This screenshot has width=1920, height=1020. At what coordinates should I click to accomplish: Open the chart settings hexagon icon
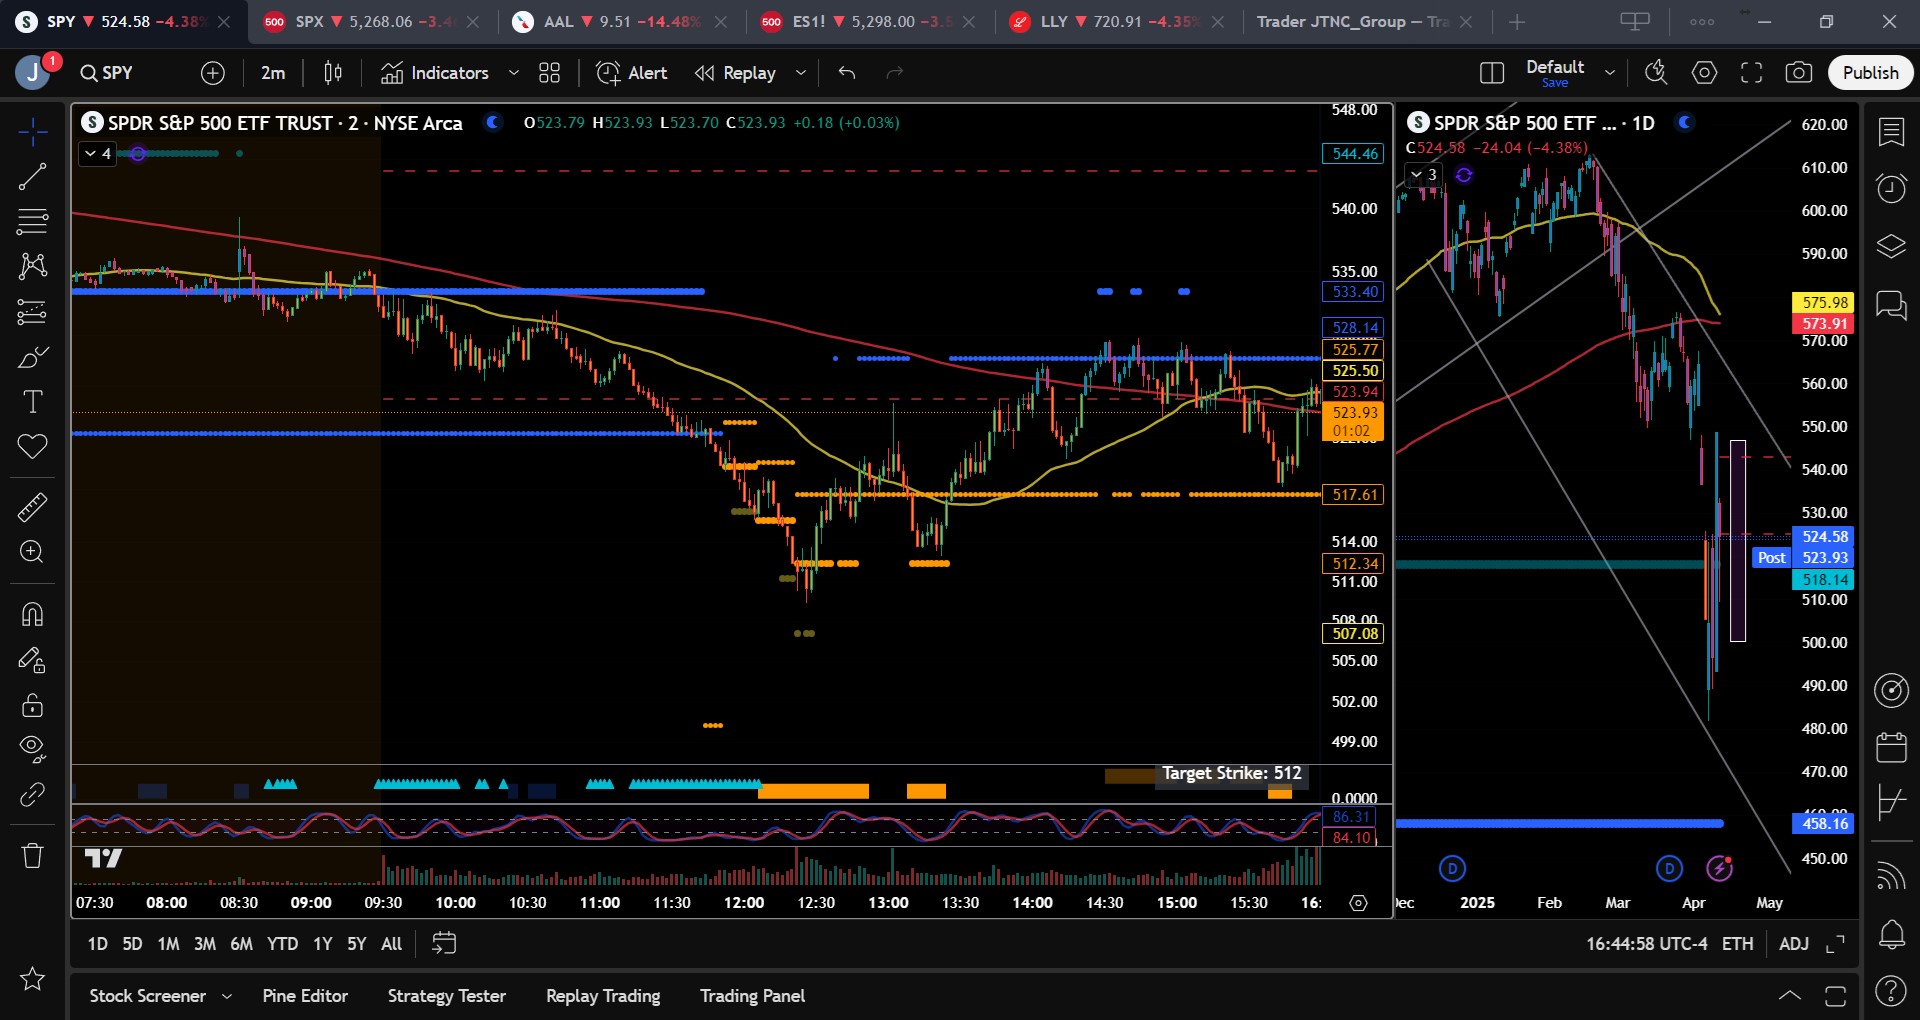(1704, 73)
